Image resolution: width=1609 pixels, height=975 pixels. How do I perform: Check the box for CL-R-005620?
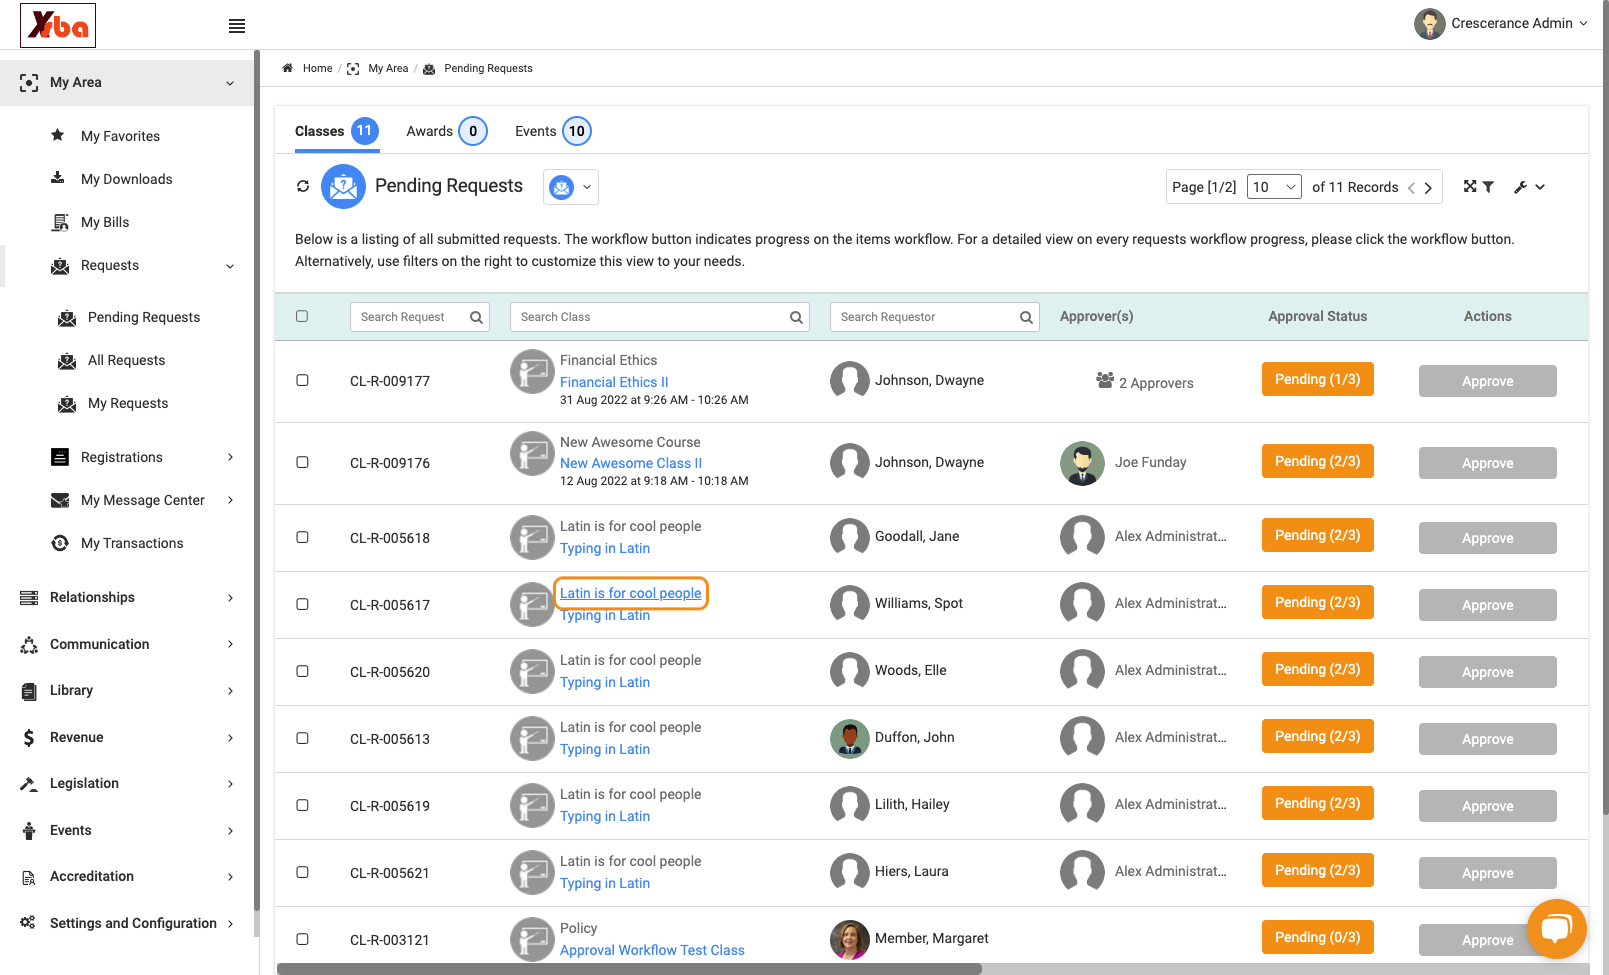[302, 671]
